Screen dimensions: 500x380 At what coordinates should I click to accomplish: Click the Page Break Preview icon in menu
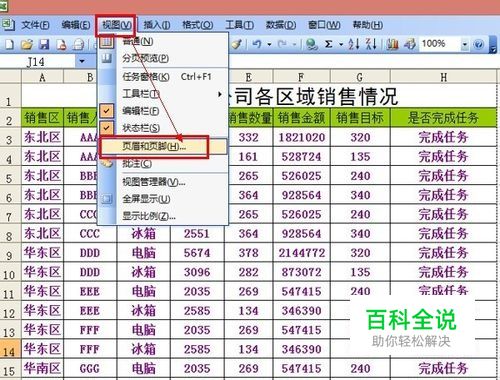(106, 59)
